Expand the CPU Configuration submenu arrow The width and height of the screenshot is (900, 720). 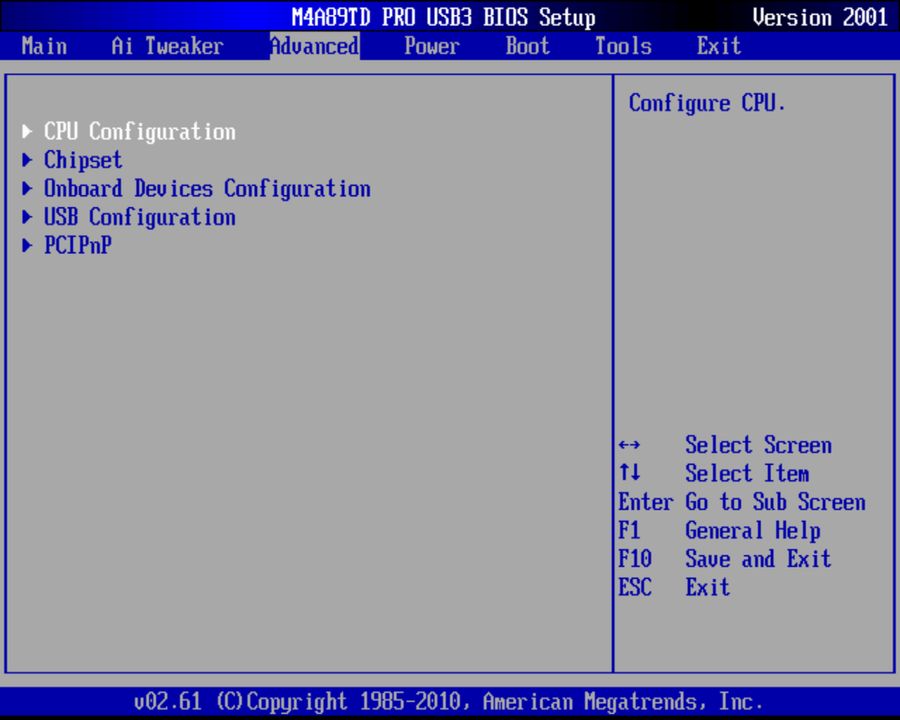(x=26, y=130)
